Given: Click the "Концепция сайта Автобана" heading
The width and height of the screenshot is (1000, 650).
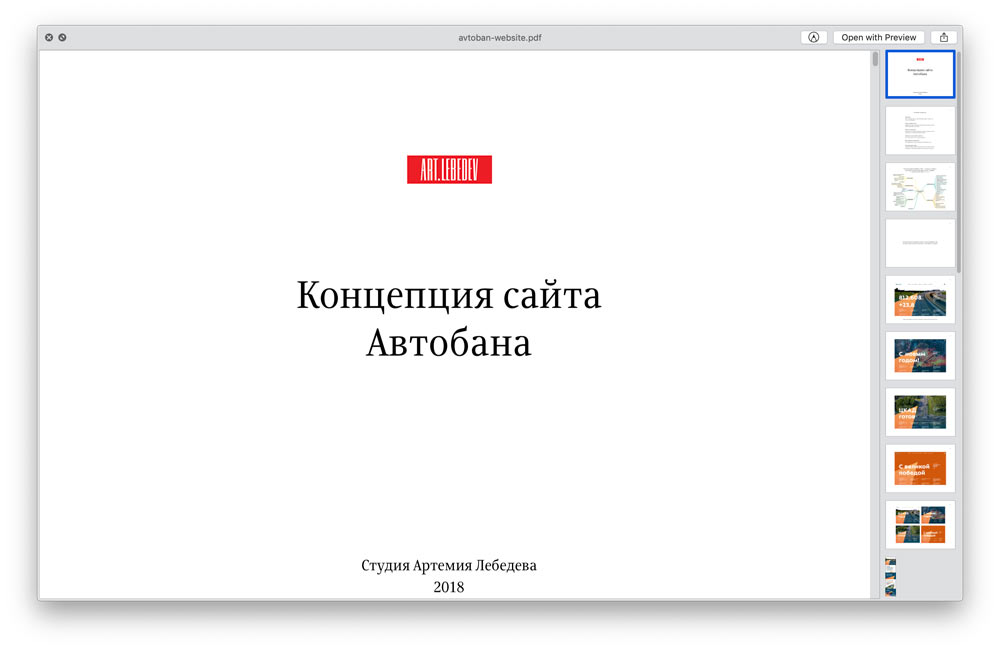Looking at the screenshot, I should coord(449,319).
